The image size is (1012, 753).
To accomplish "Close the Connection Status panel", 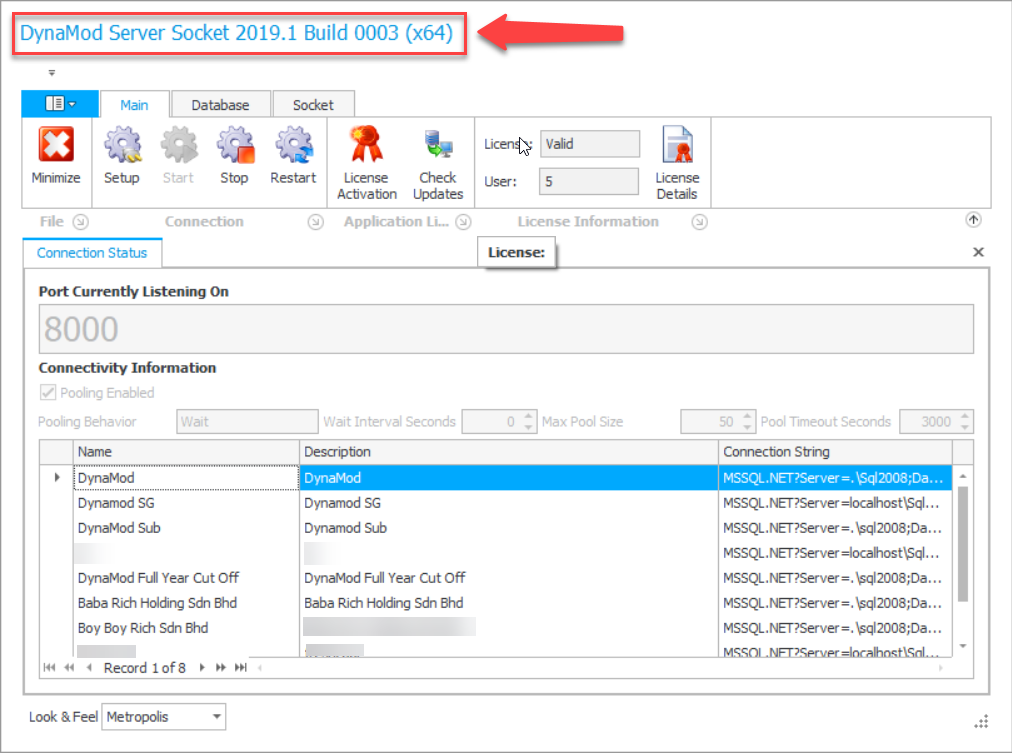I will [x=978, y=252].
